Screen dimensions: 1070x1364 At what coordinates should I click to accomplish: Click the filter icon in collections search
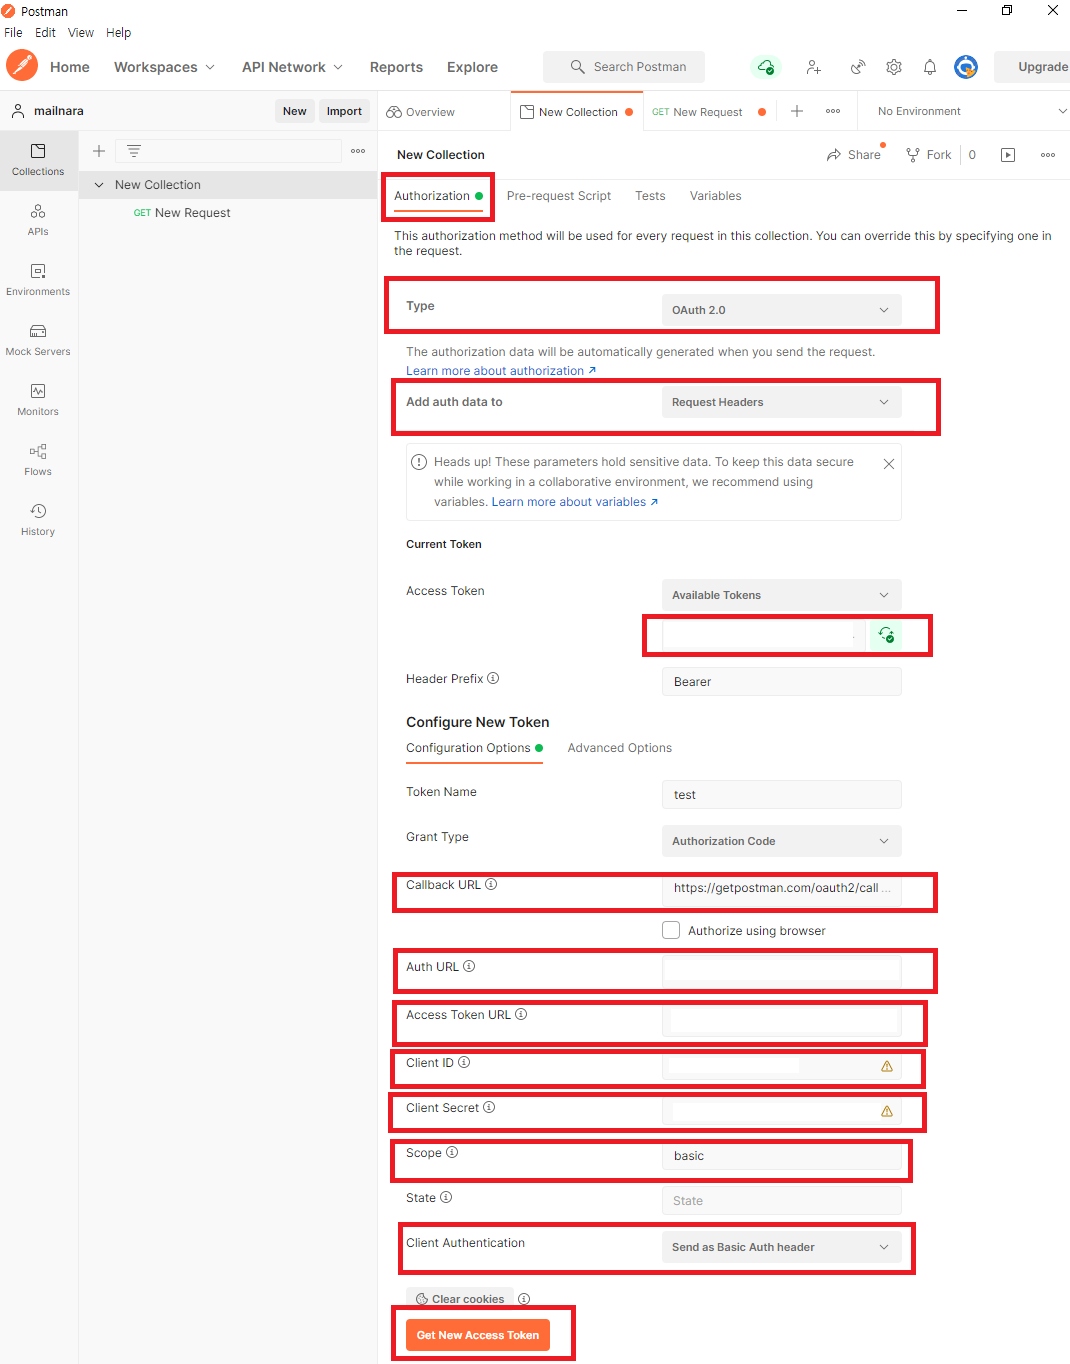[x=134, y=151]
